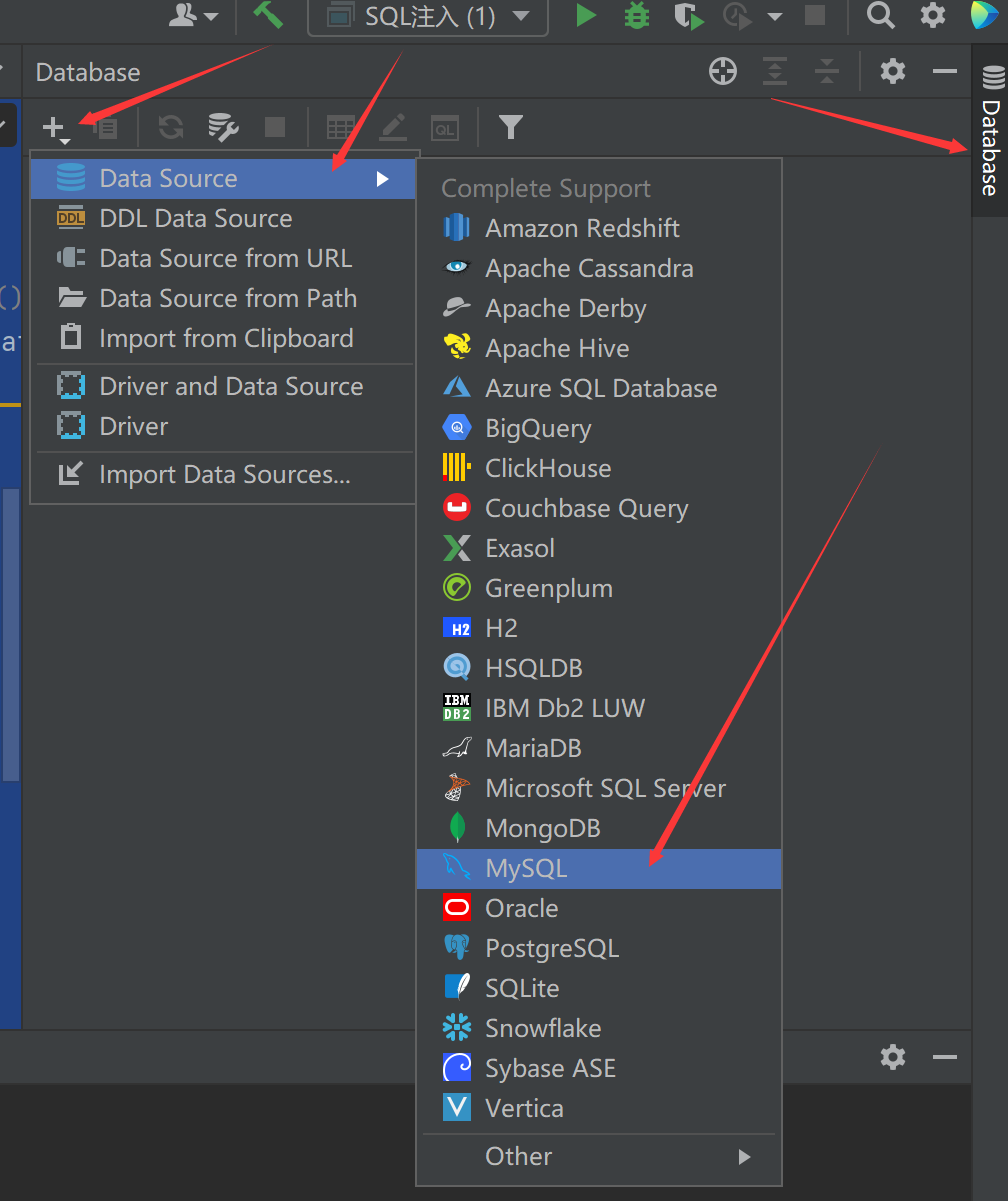Select the Data Source menu item
This screenshot has height=1201, width=1008.
click(x=223, y=179)
